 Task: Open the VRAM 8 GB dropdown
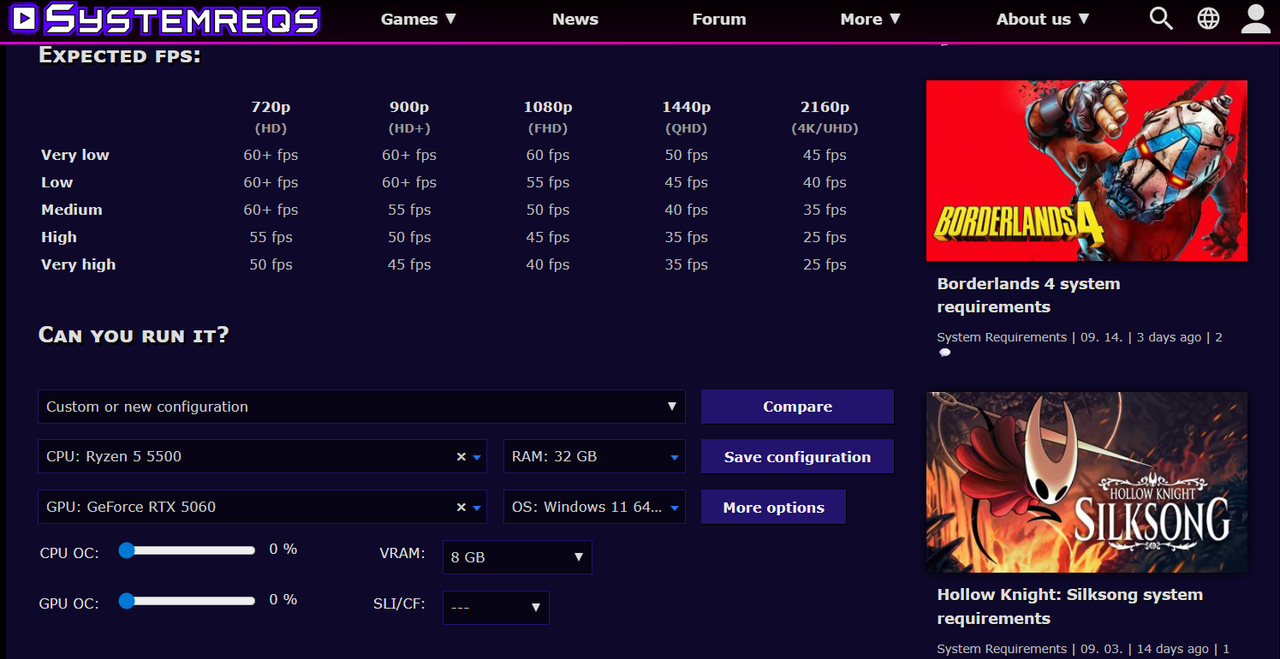coord(517,557)
